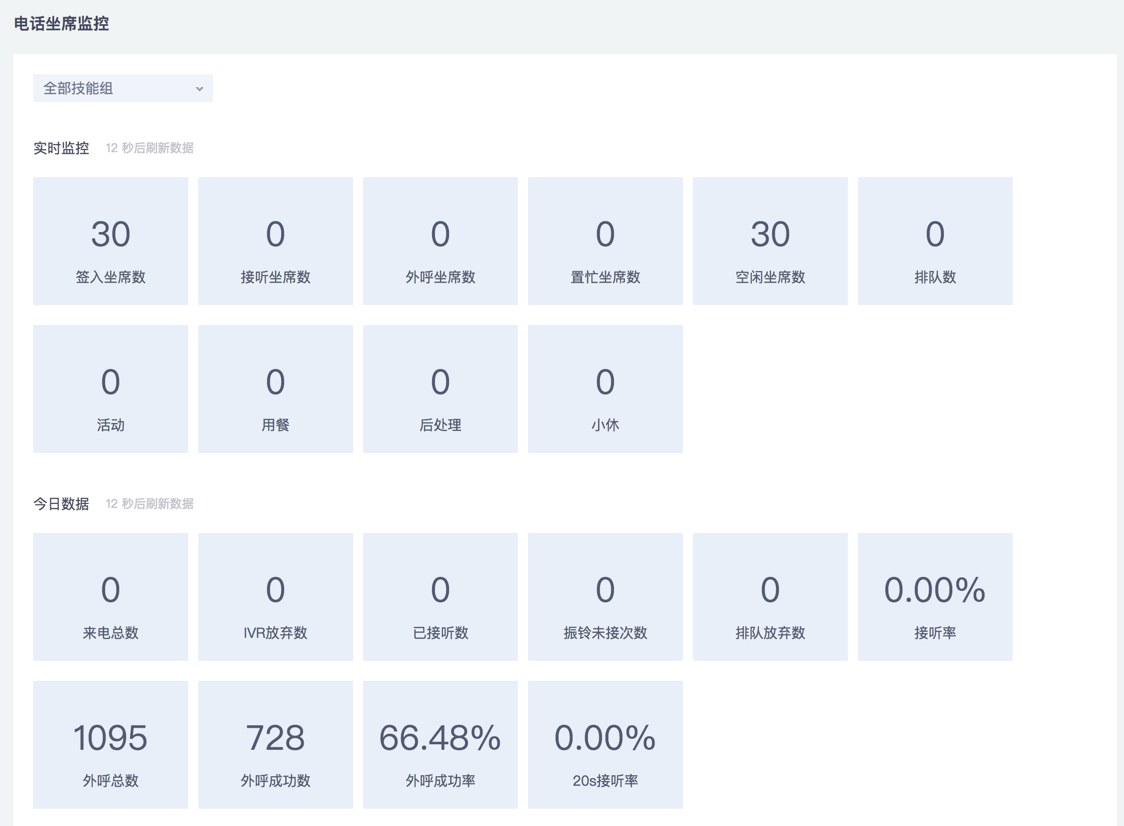This screenshot has width=1124, height=826.
Task: Click the 后处理 status tile
Action: click(x=440, y=389)
